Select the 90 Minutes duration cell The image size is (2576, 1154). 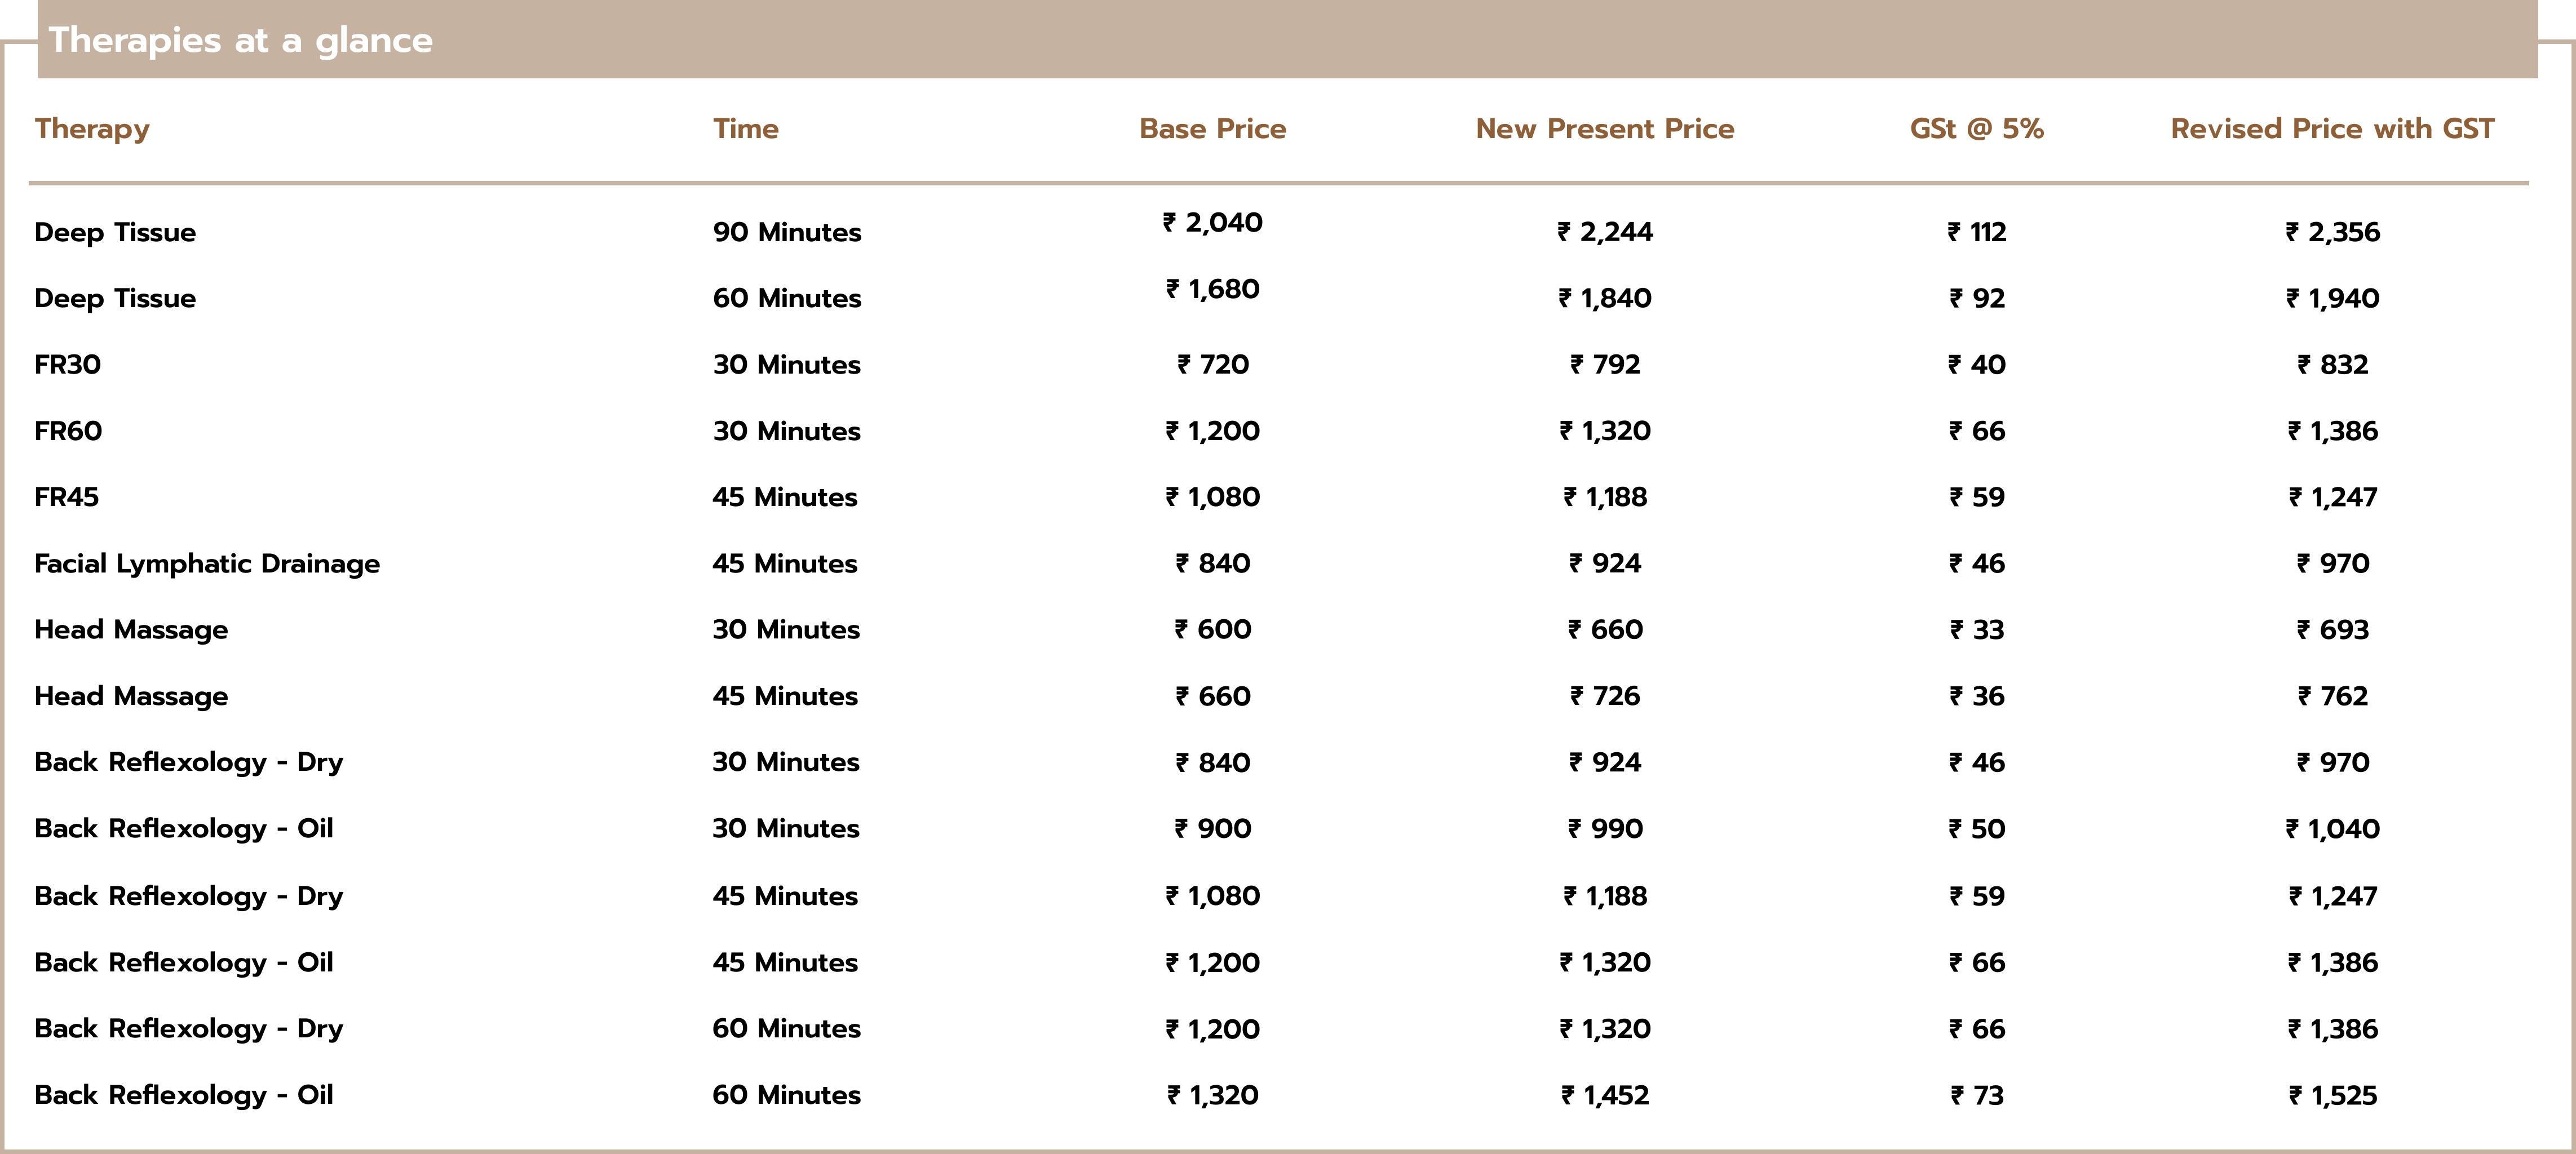[786, 232]
